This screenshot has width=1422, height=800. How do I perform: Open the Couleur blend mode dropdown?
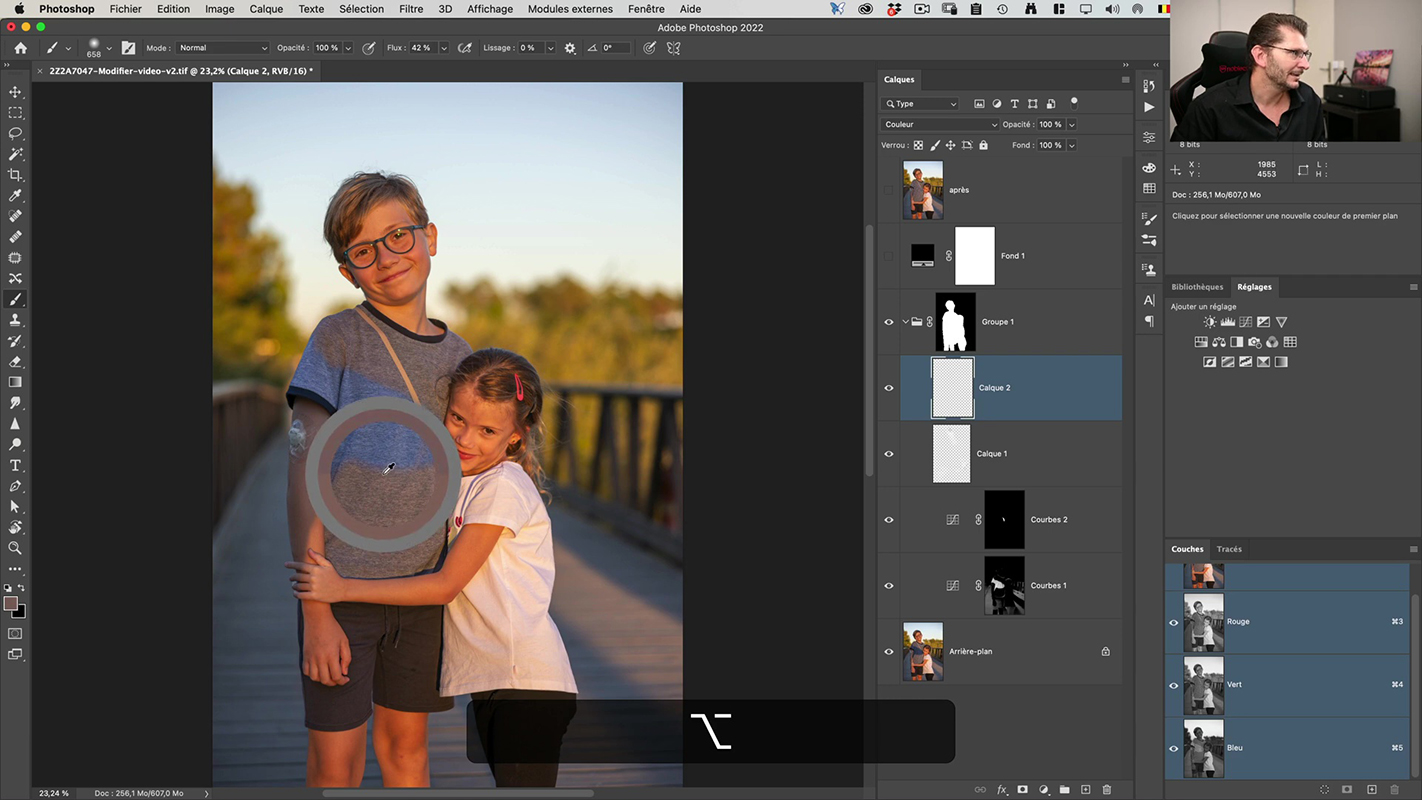click(x=939, y=125)
